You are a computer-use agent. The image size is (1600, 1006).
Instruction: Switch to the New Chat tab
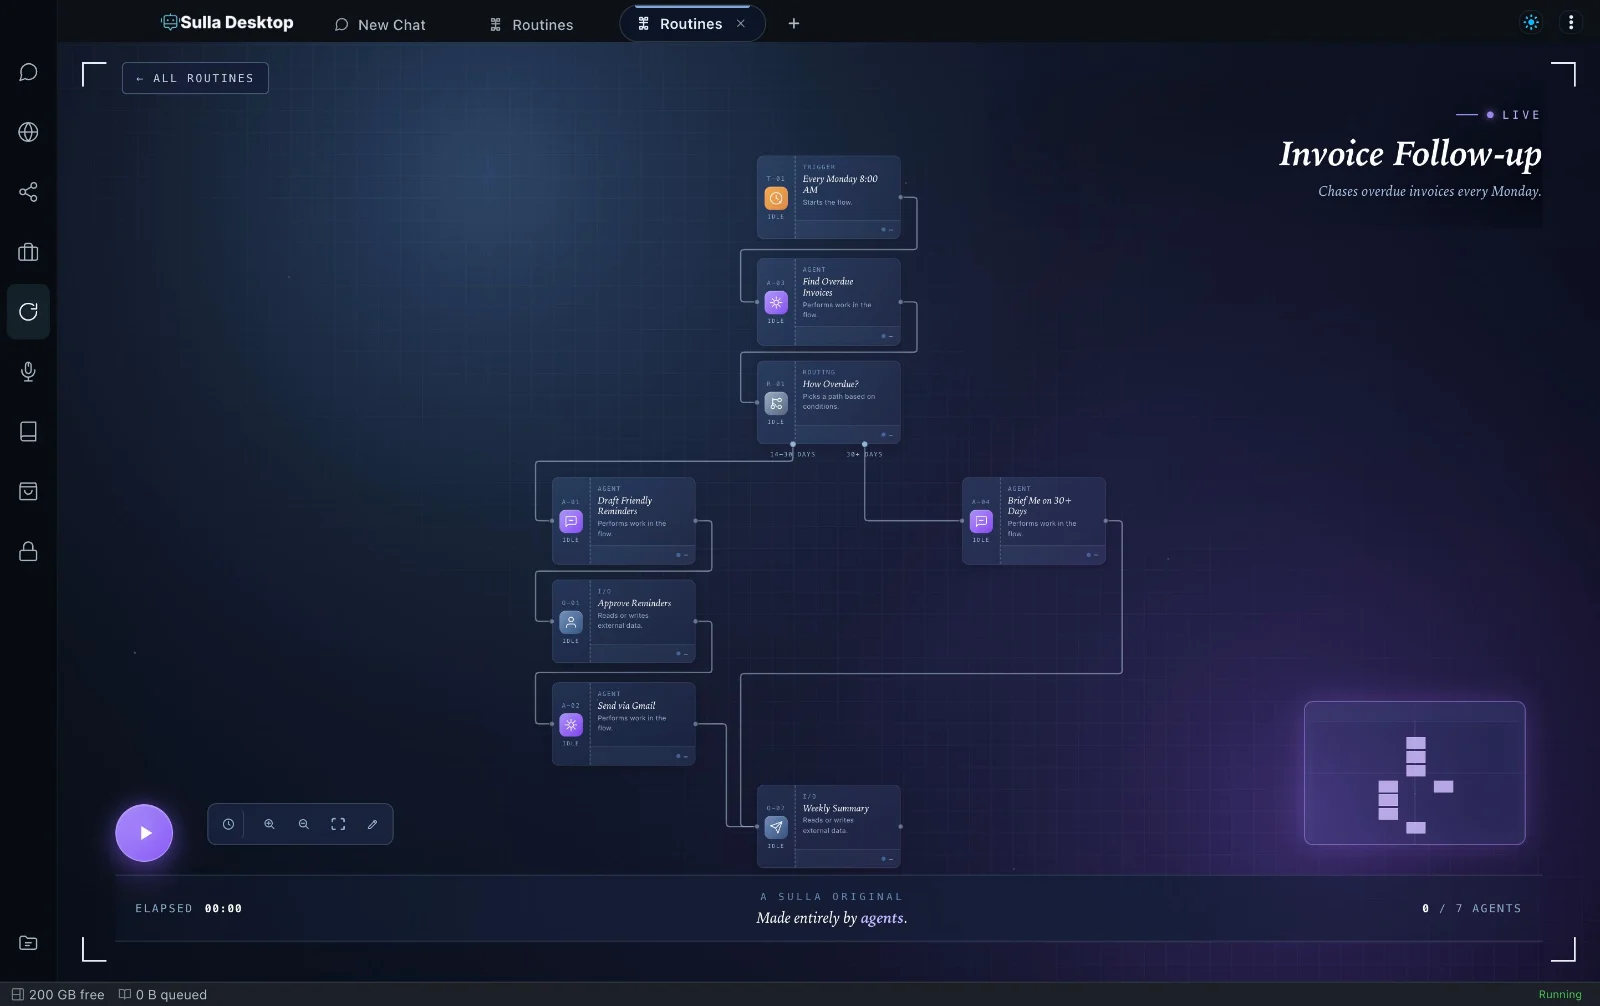click(380, 24)
